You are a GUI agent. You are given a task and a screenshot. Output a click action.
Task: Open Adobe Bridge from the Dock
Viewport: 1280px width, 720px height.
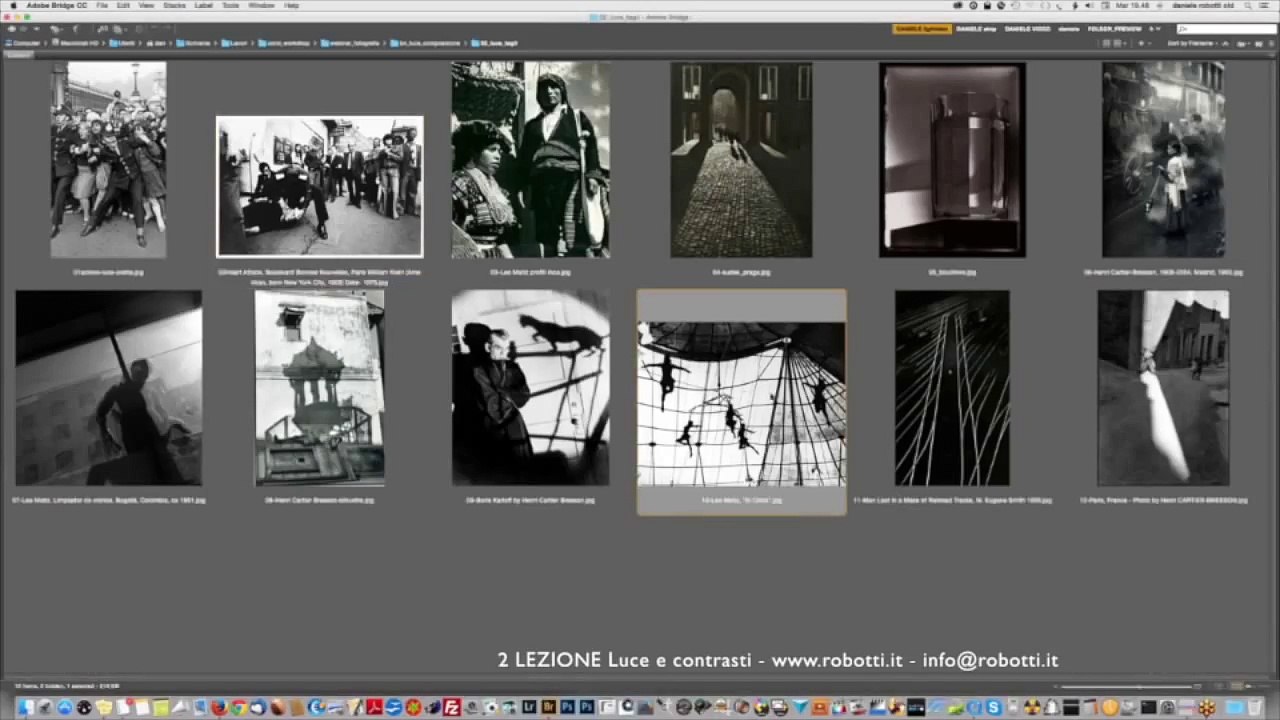(x=549, y=708)
